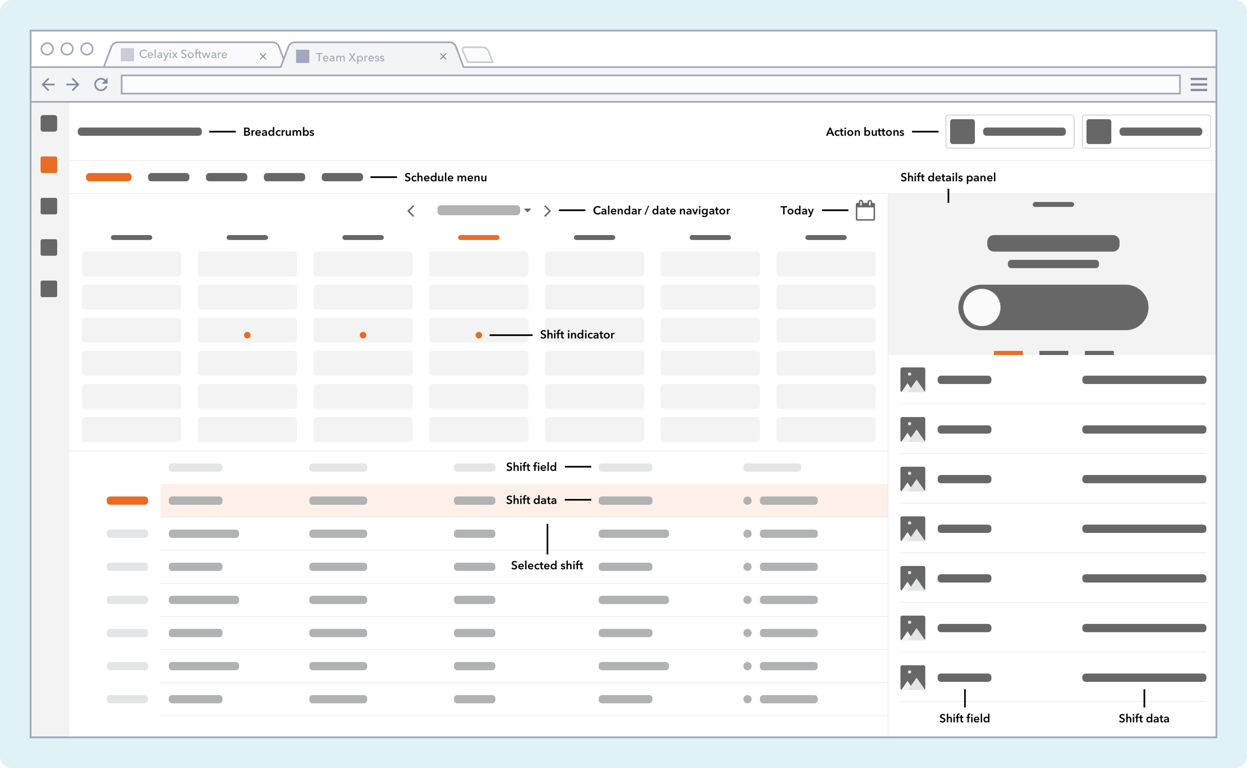Image resolution: width=1247 pixels, height=768 pixels.
Task: Select the orange tab in shift details panel
Action: [x=1008, y=353]
